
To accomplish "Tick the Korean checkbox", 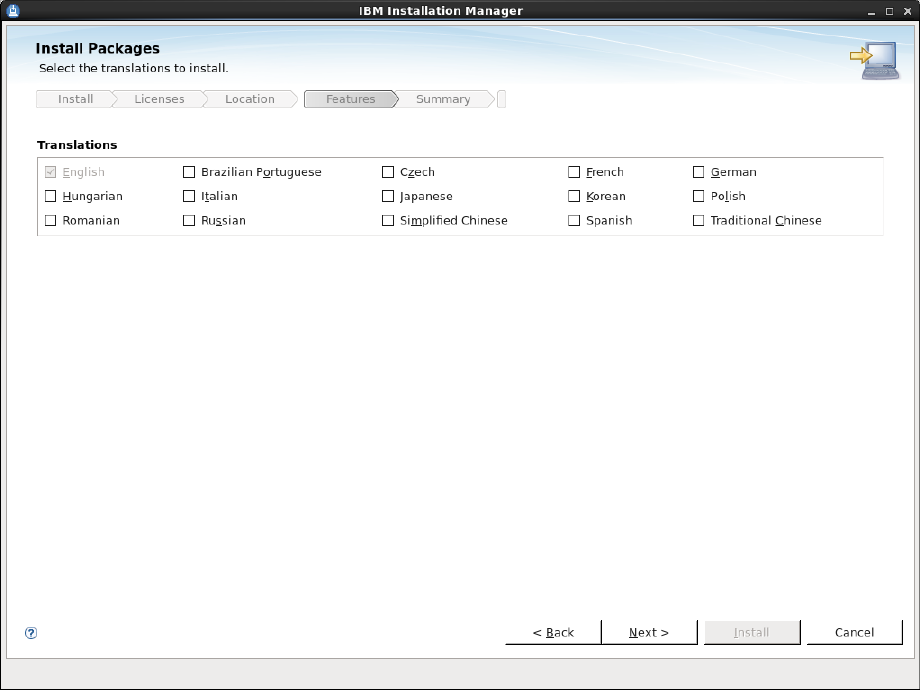I will [574, 196].
